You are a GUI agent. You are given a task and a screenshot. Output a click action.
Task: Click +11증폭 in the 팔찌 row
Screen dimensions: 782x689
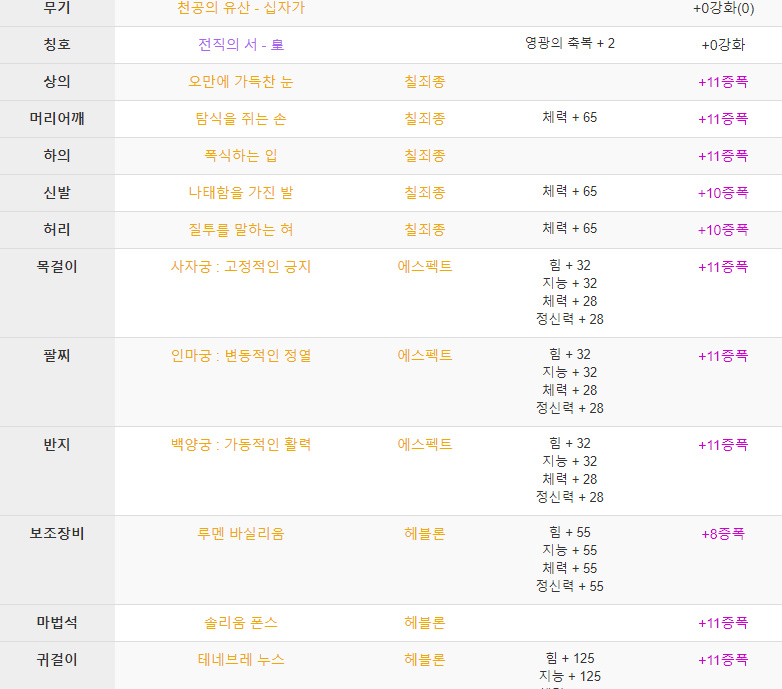[723, 355]
